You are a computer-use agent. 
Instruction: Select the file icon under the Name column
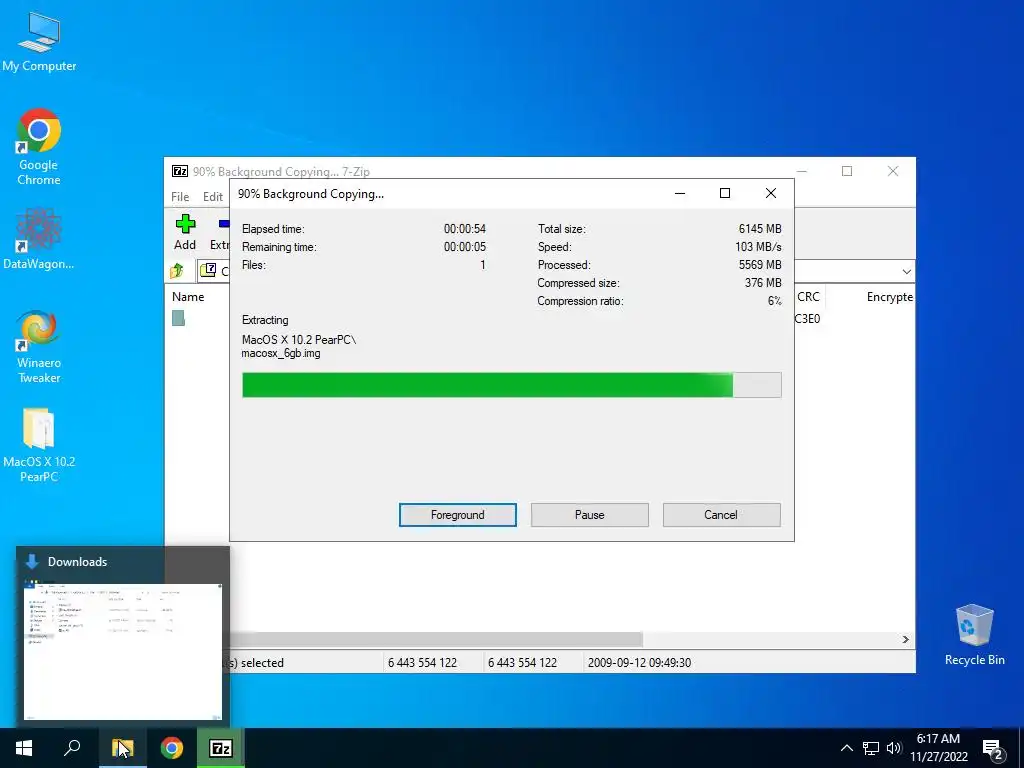point(178,318)
